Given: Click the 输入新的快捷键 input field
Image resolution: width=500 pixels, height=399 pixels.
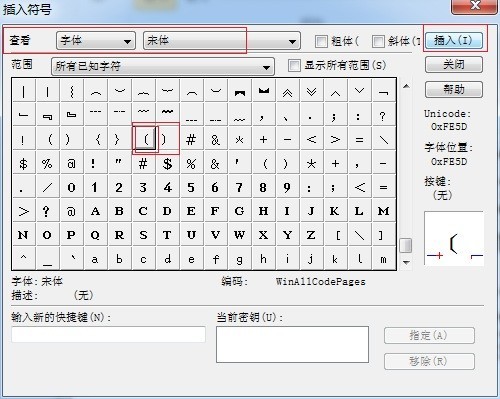Looking at the screenshot, I should [108, 334].
